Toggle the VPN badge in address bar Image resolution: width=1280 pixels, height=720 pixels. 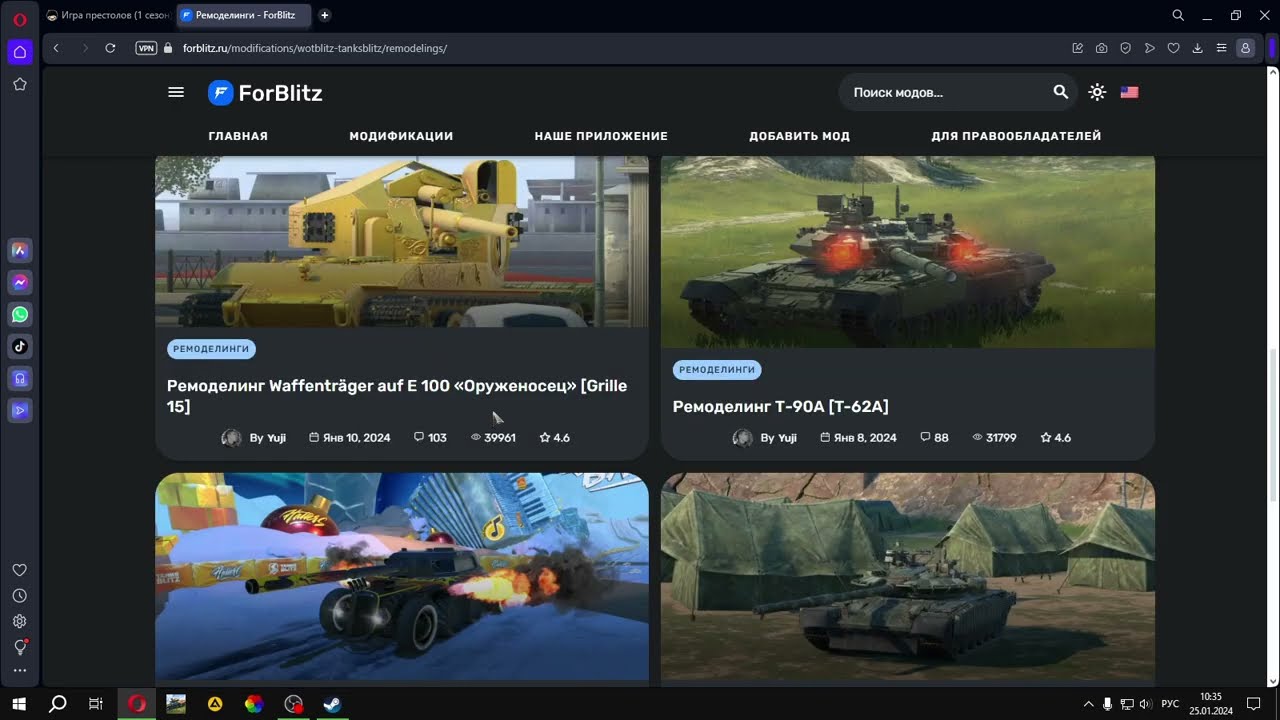146,48
